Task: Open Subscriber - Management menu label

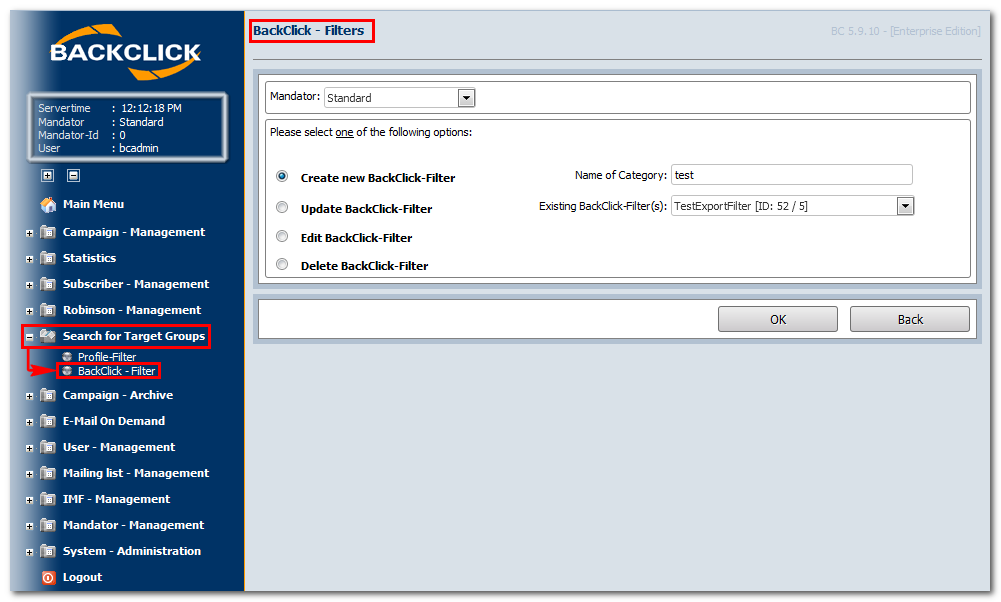Action: tap(136, 284)
